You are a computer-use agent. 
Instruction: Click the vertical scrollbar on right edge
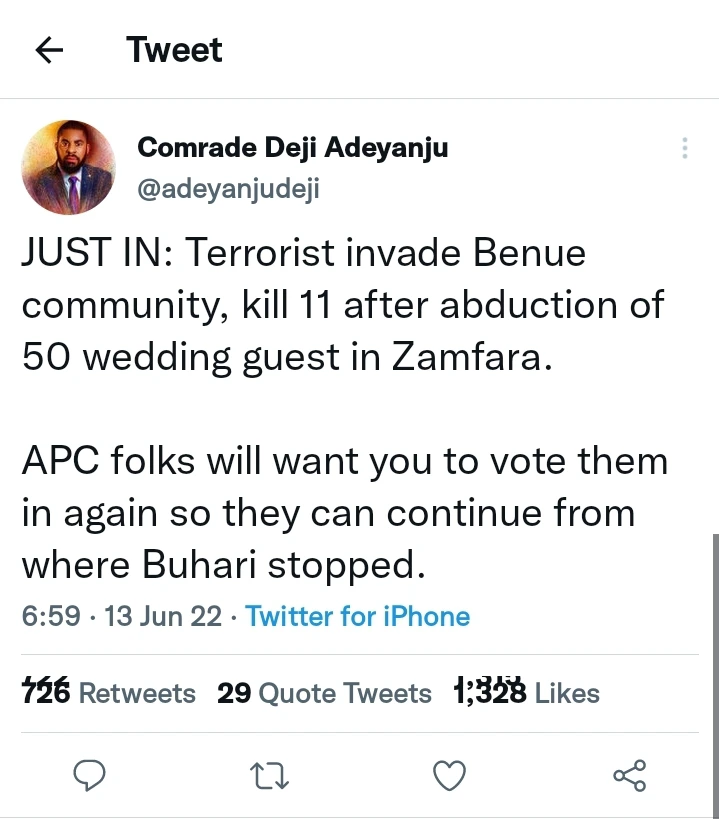pyautogui.click(x=714, y=620)
